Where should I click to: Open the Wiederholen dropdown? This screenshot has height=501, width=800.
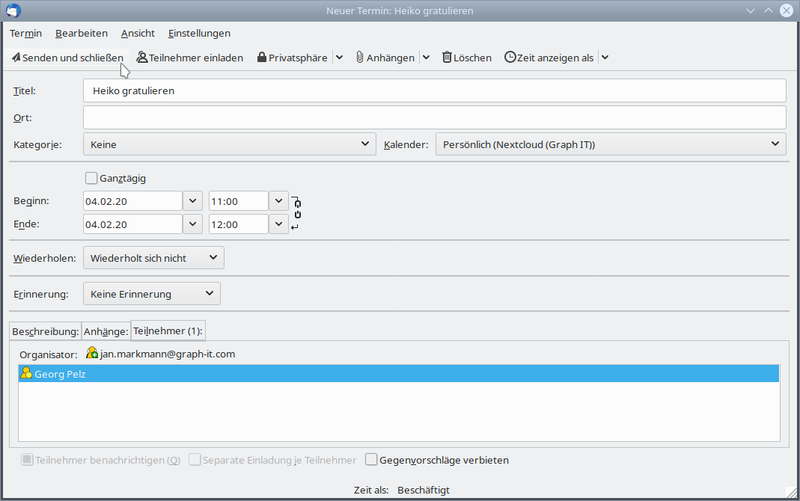154,258
